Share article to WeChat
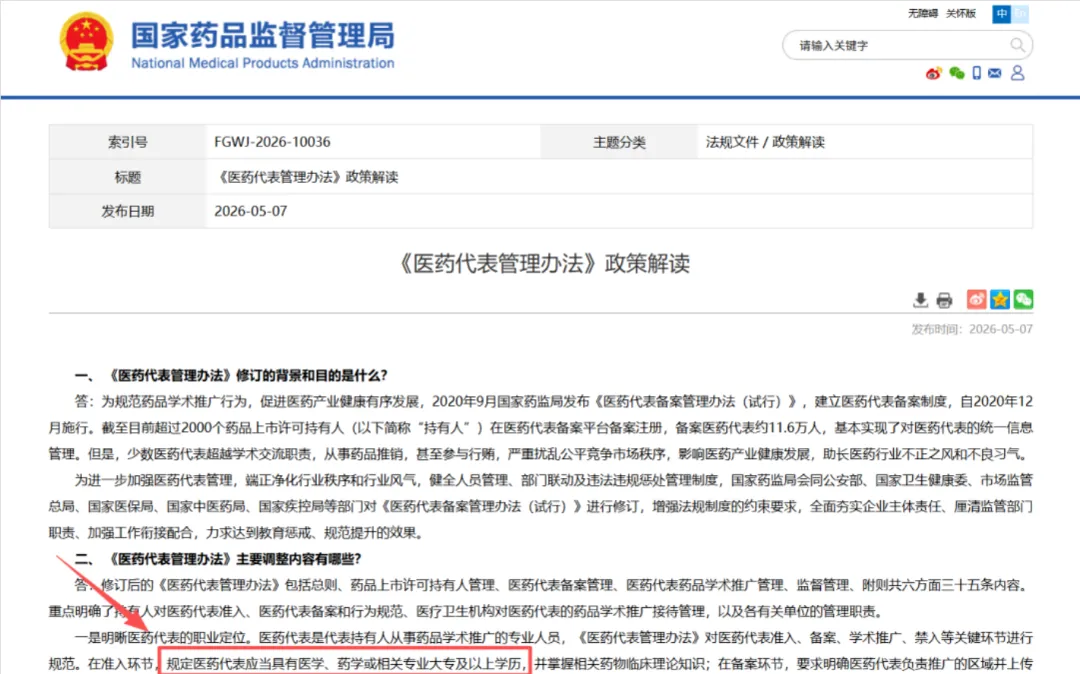 pyautogui.click(x=1024, y=299)
